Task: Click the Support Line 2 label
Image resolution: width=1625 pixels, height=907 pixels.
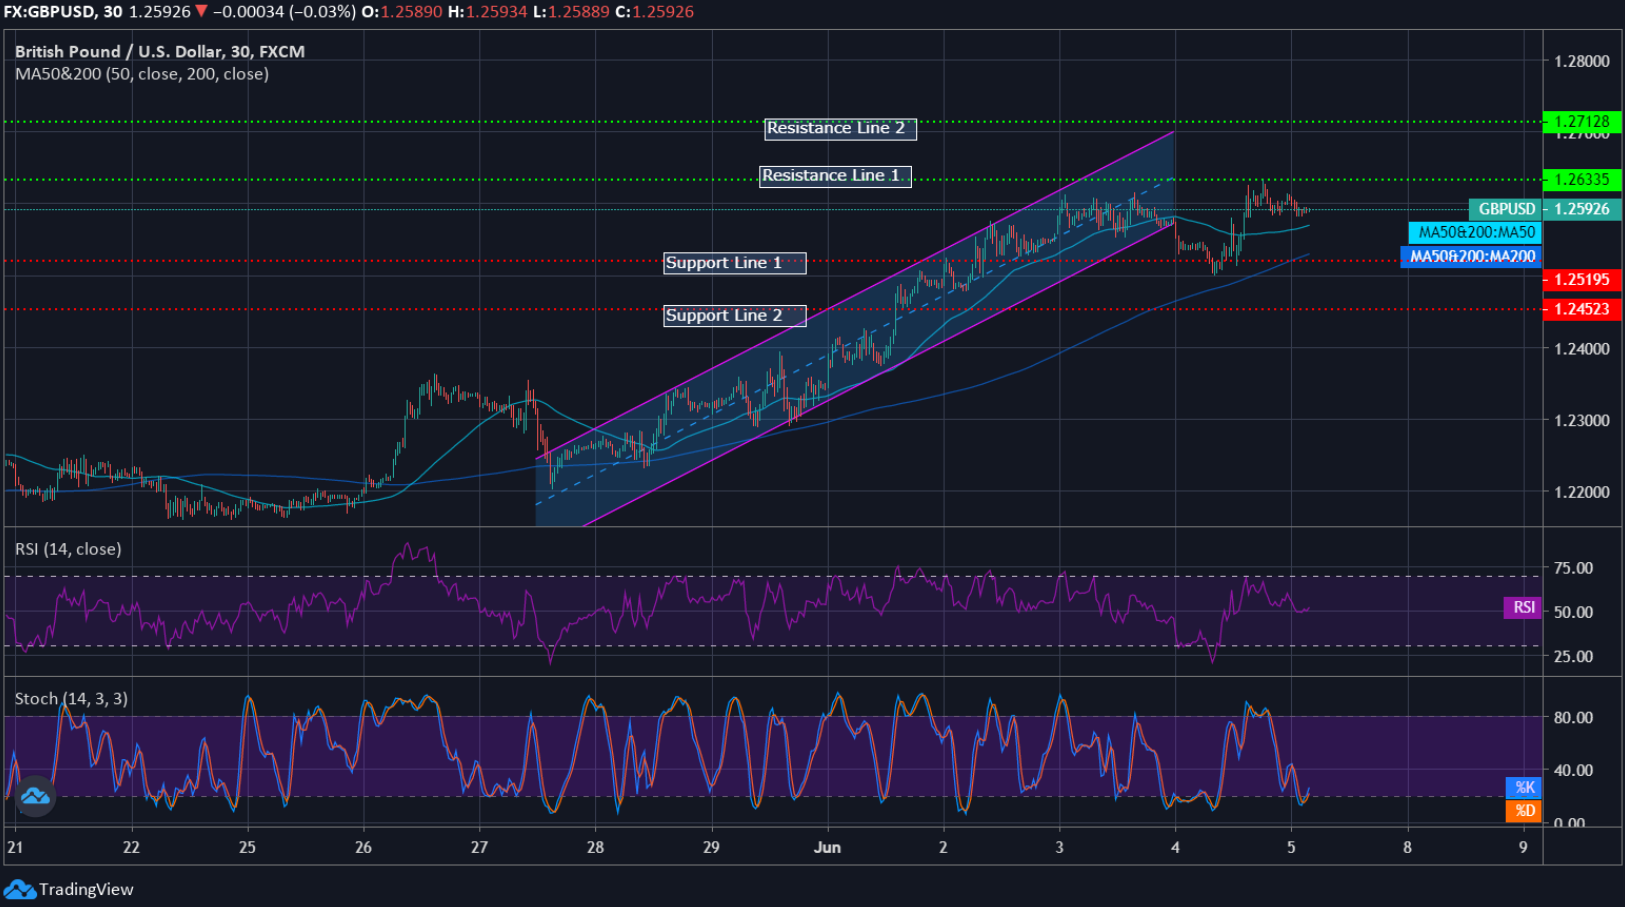Action: click(x=735, y=315)
